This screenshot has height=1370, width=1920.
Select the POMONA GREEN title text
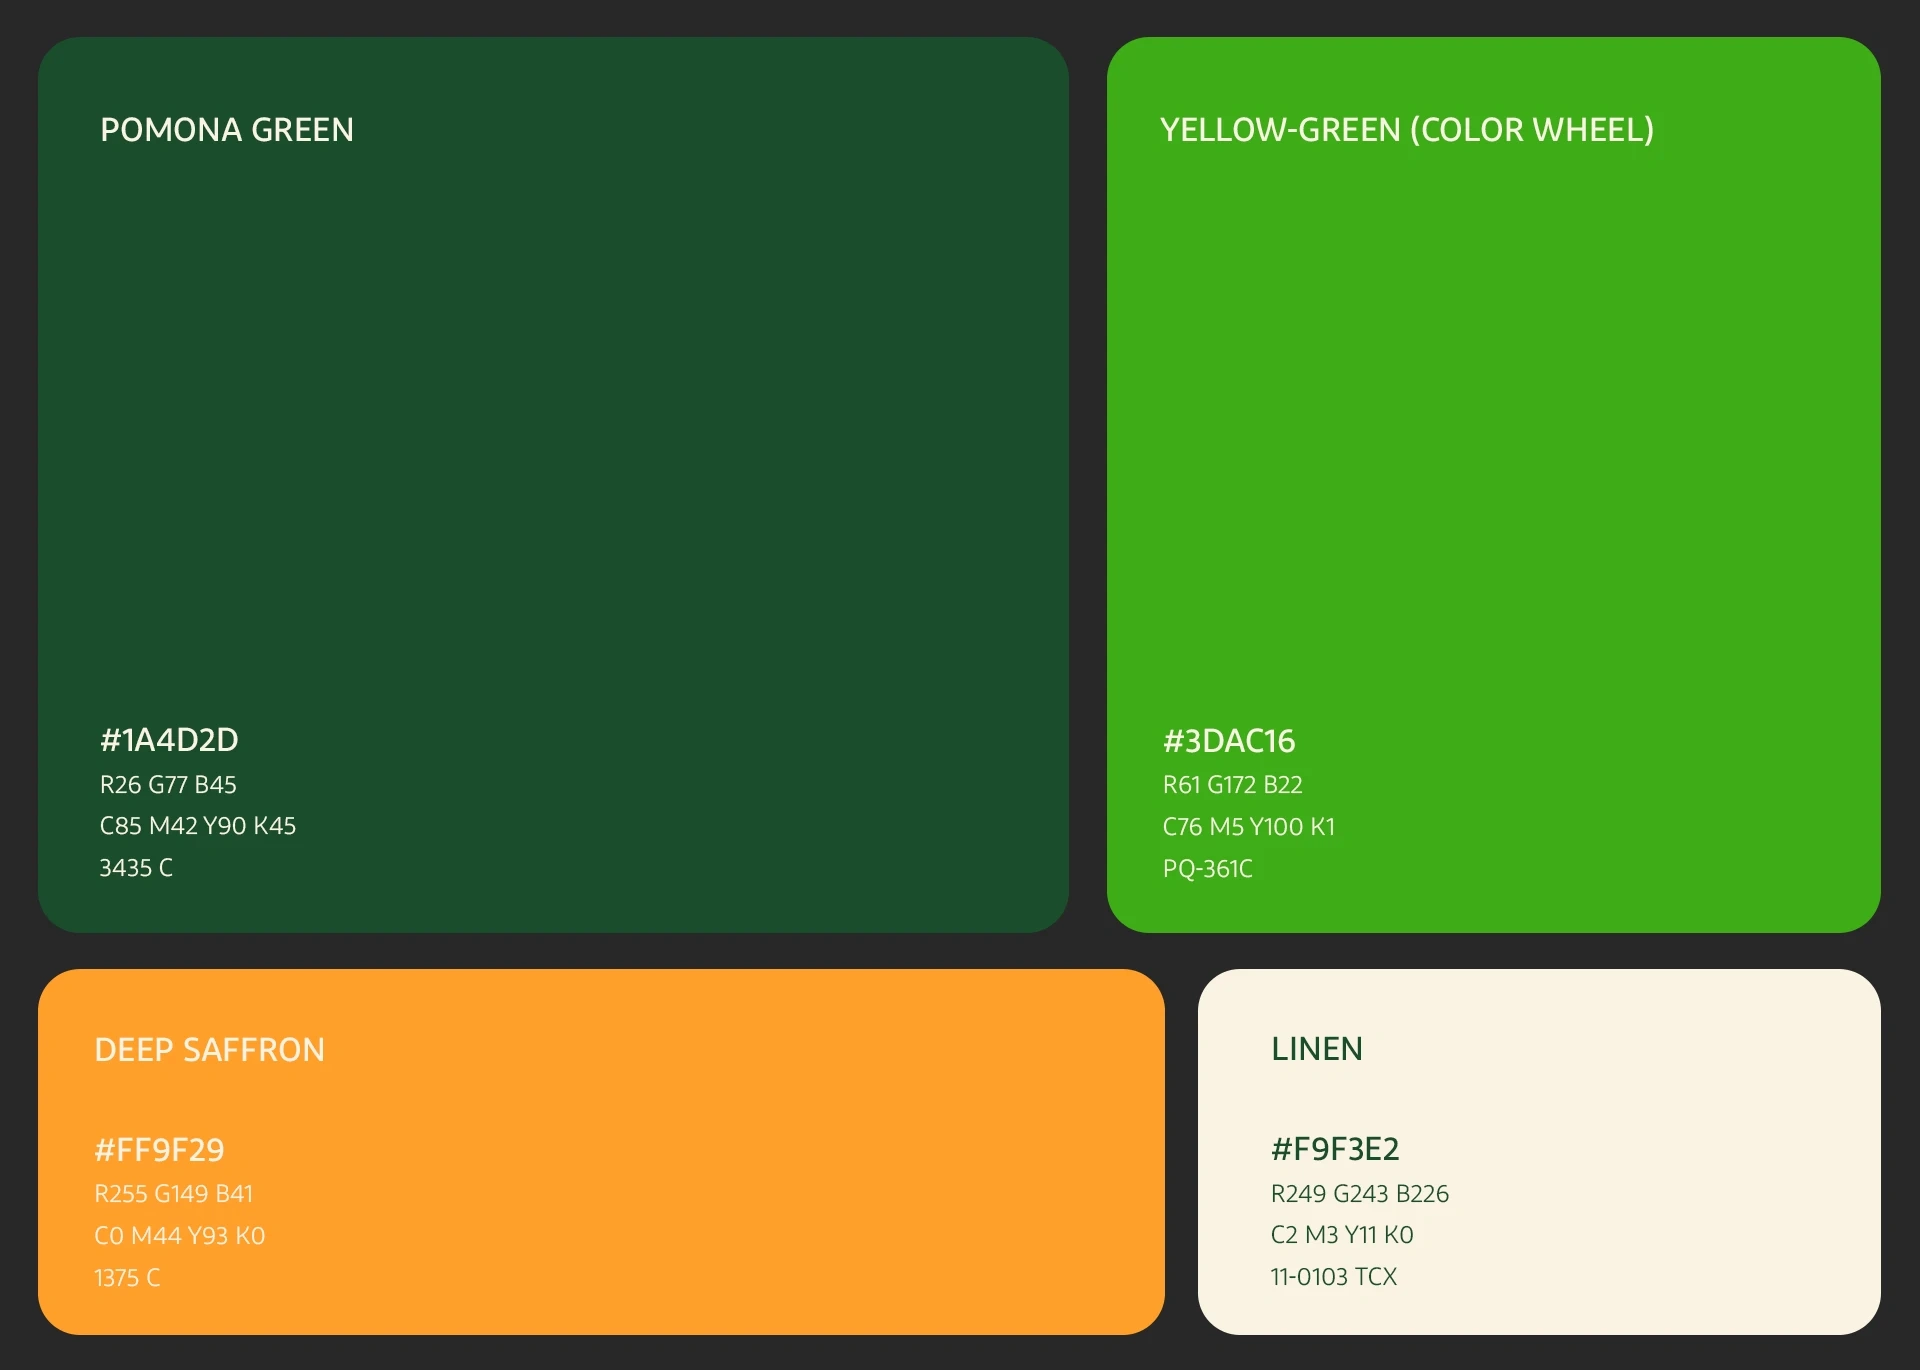click(x=227, y=130)
